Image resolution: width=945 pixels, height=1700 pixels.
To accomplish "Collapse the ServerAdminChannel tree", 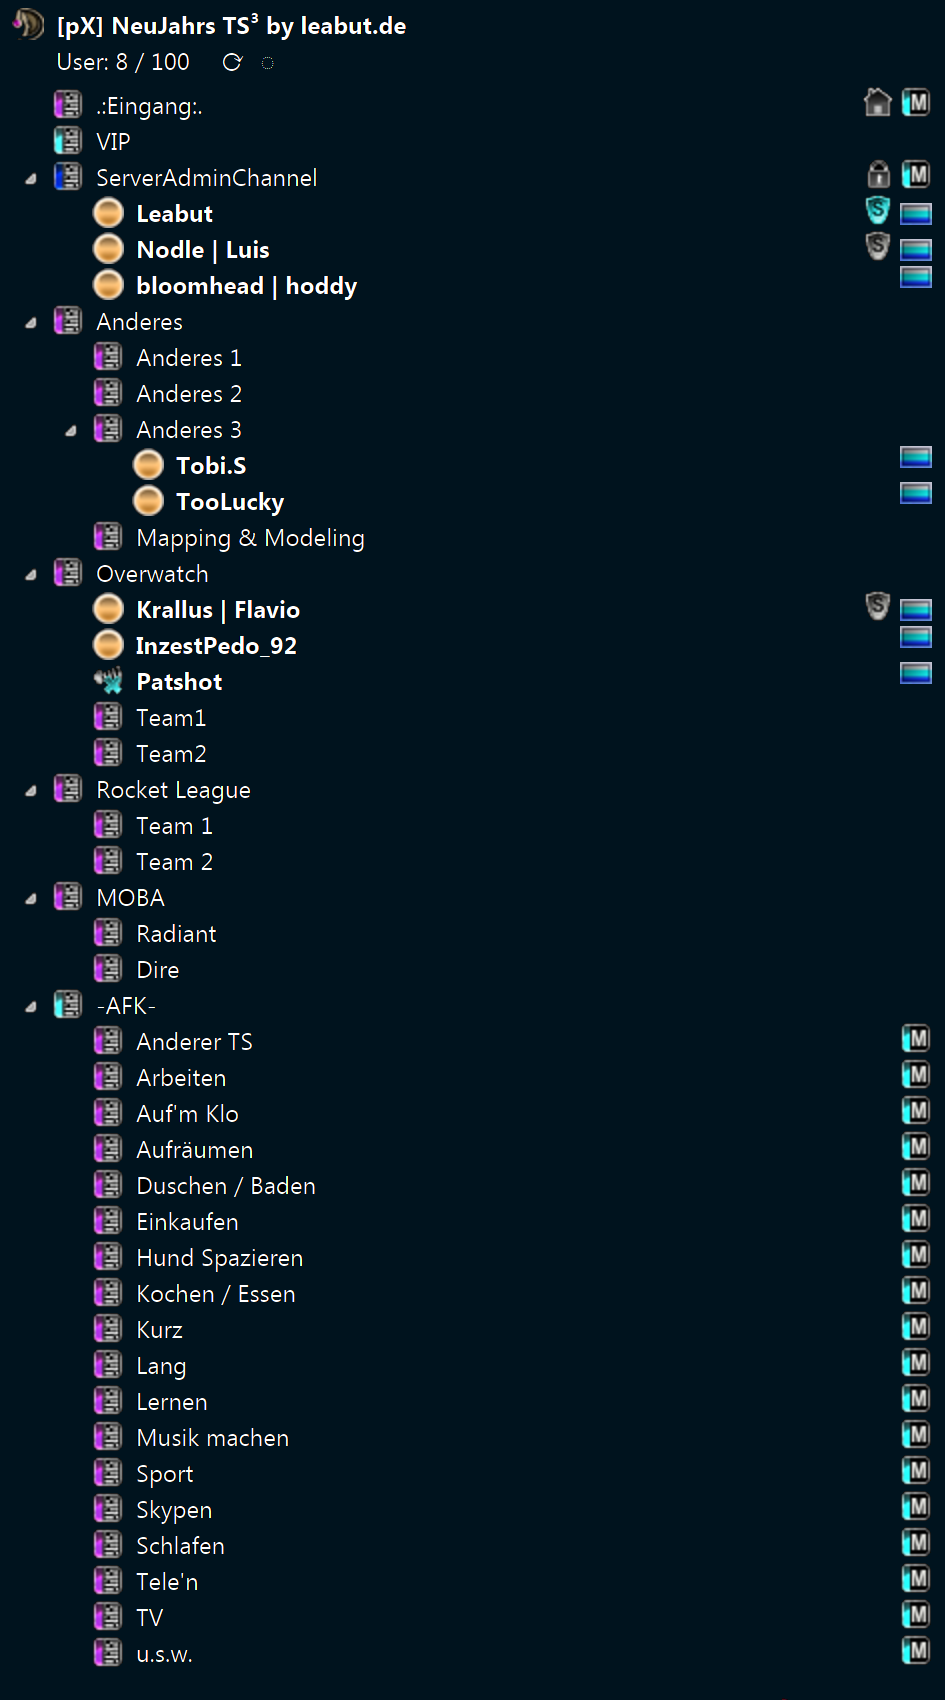I will pos(29,177).
